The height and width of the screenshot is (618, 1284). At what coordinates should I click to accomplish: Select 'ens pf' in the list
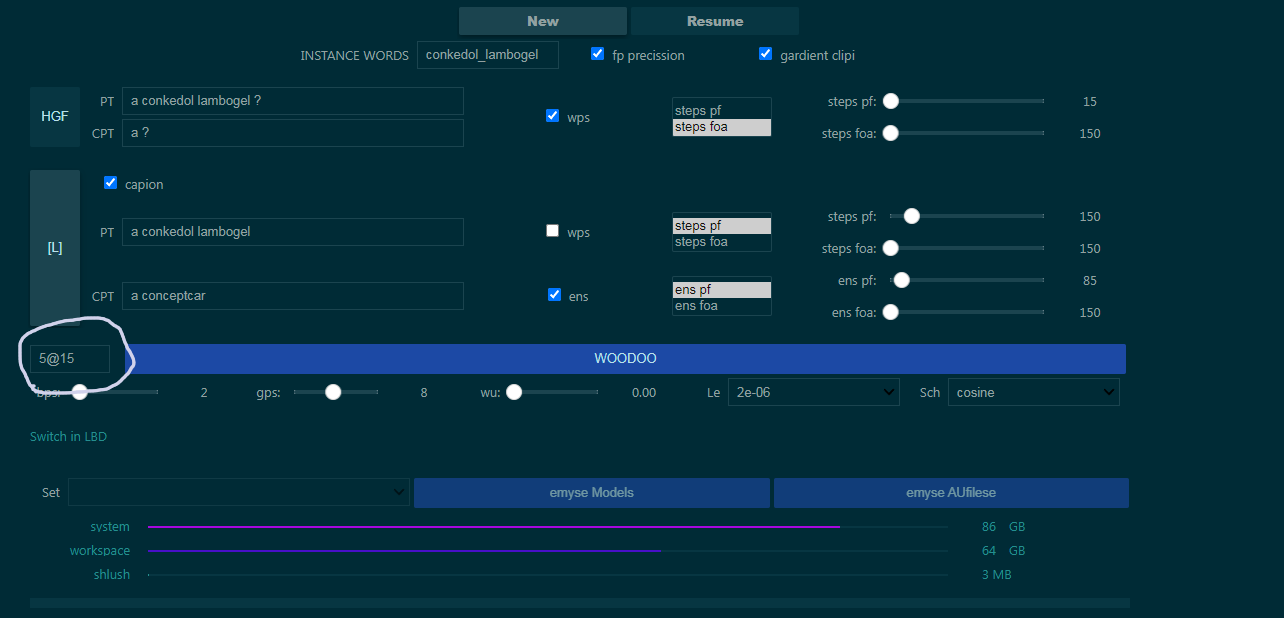[722, 290]
